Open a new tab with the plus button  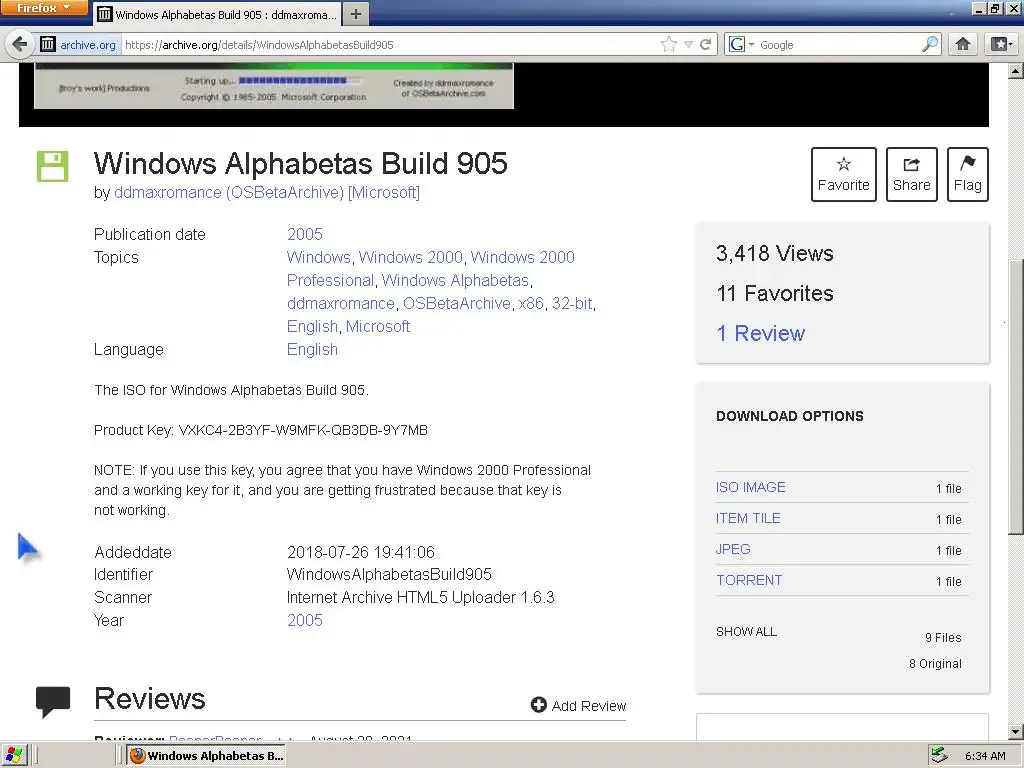[356, 14]
